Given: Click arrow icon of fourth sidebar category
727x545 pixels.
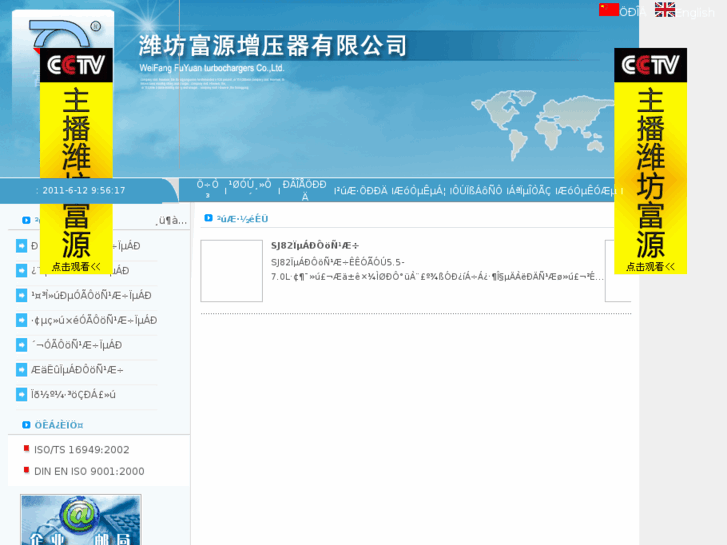Looking at the screenshot, I should 21,320.
